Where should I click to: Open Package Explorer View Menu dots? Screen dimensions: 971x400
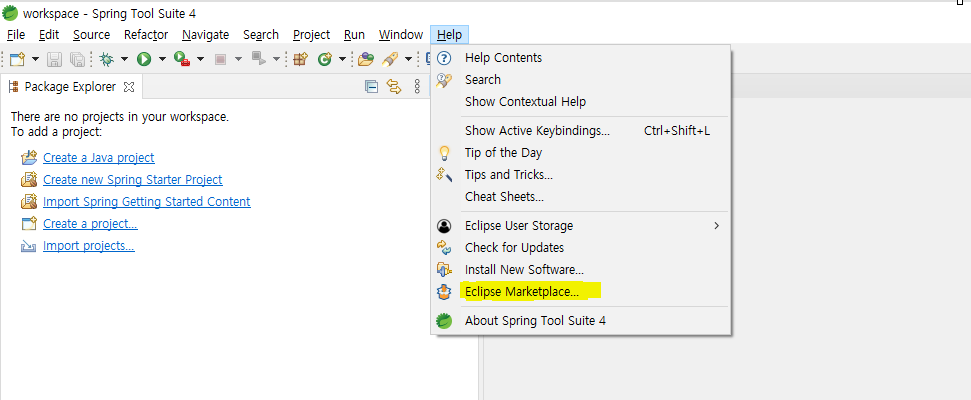(x=417, y=87)
